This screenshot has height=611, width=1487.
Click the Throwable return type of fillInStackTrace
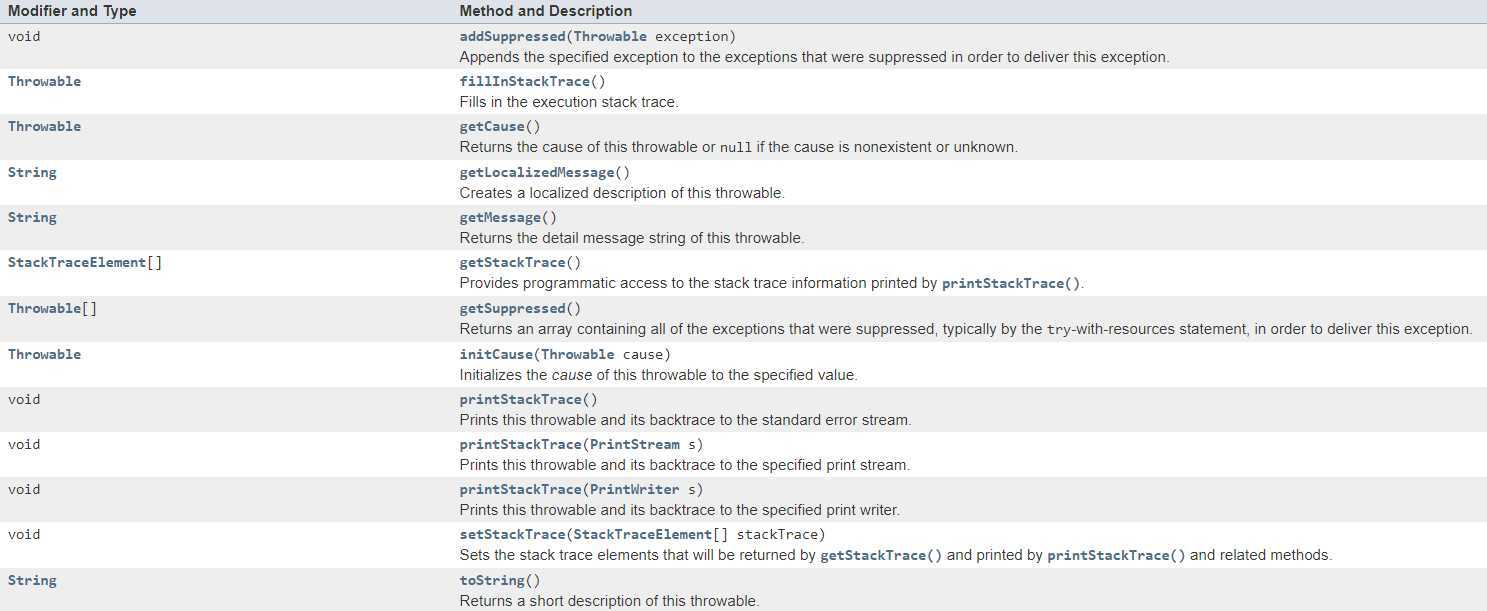point(44,81)
